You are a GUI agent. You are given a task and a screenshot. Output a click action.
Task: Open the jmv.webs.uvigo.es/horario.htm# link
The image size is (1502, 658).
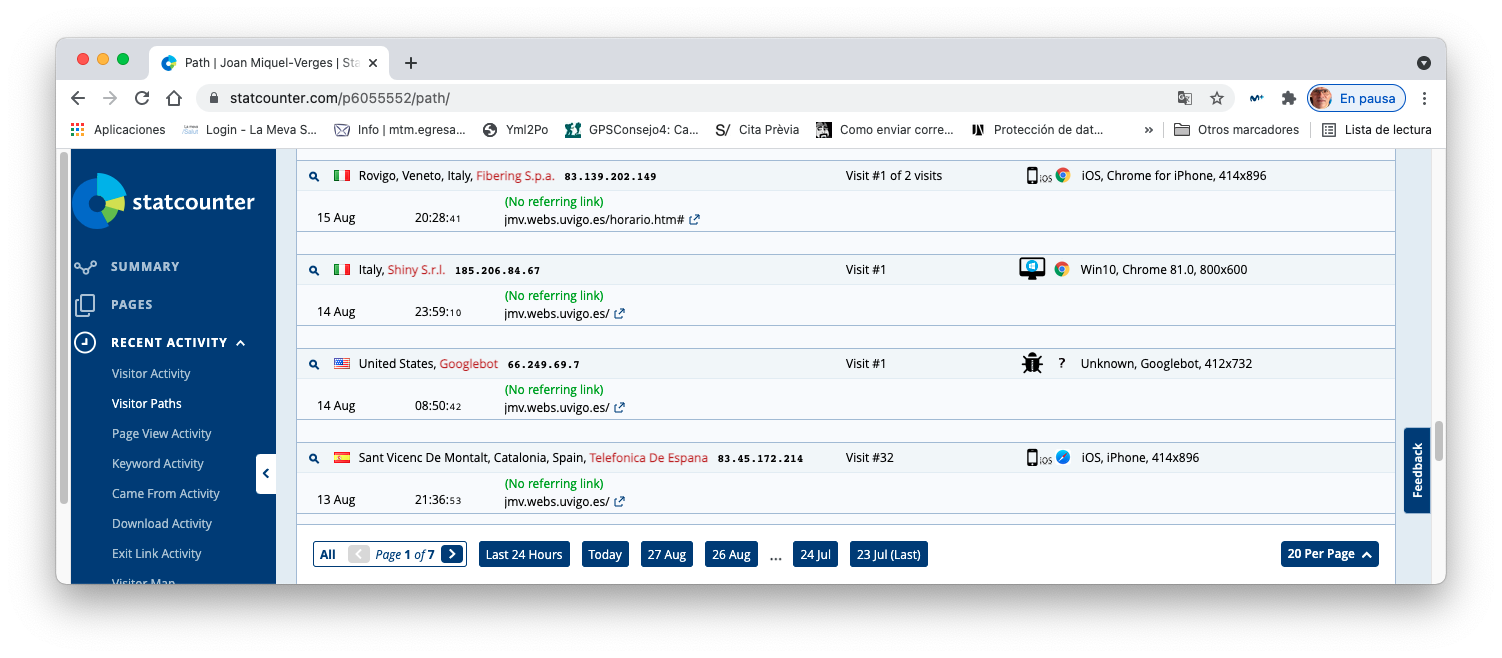tap(594, 220)
